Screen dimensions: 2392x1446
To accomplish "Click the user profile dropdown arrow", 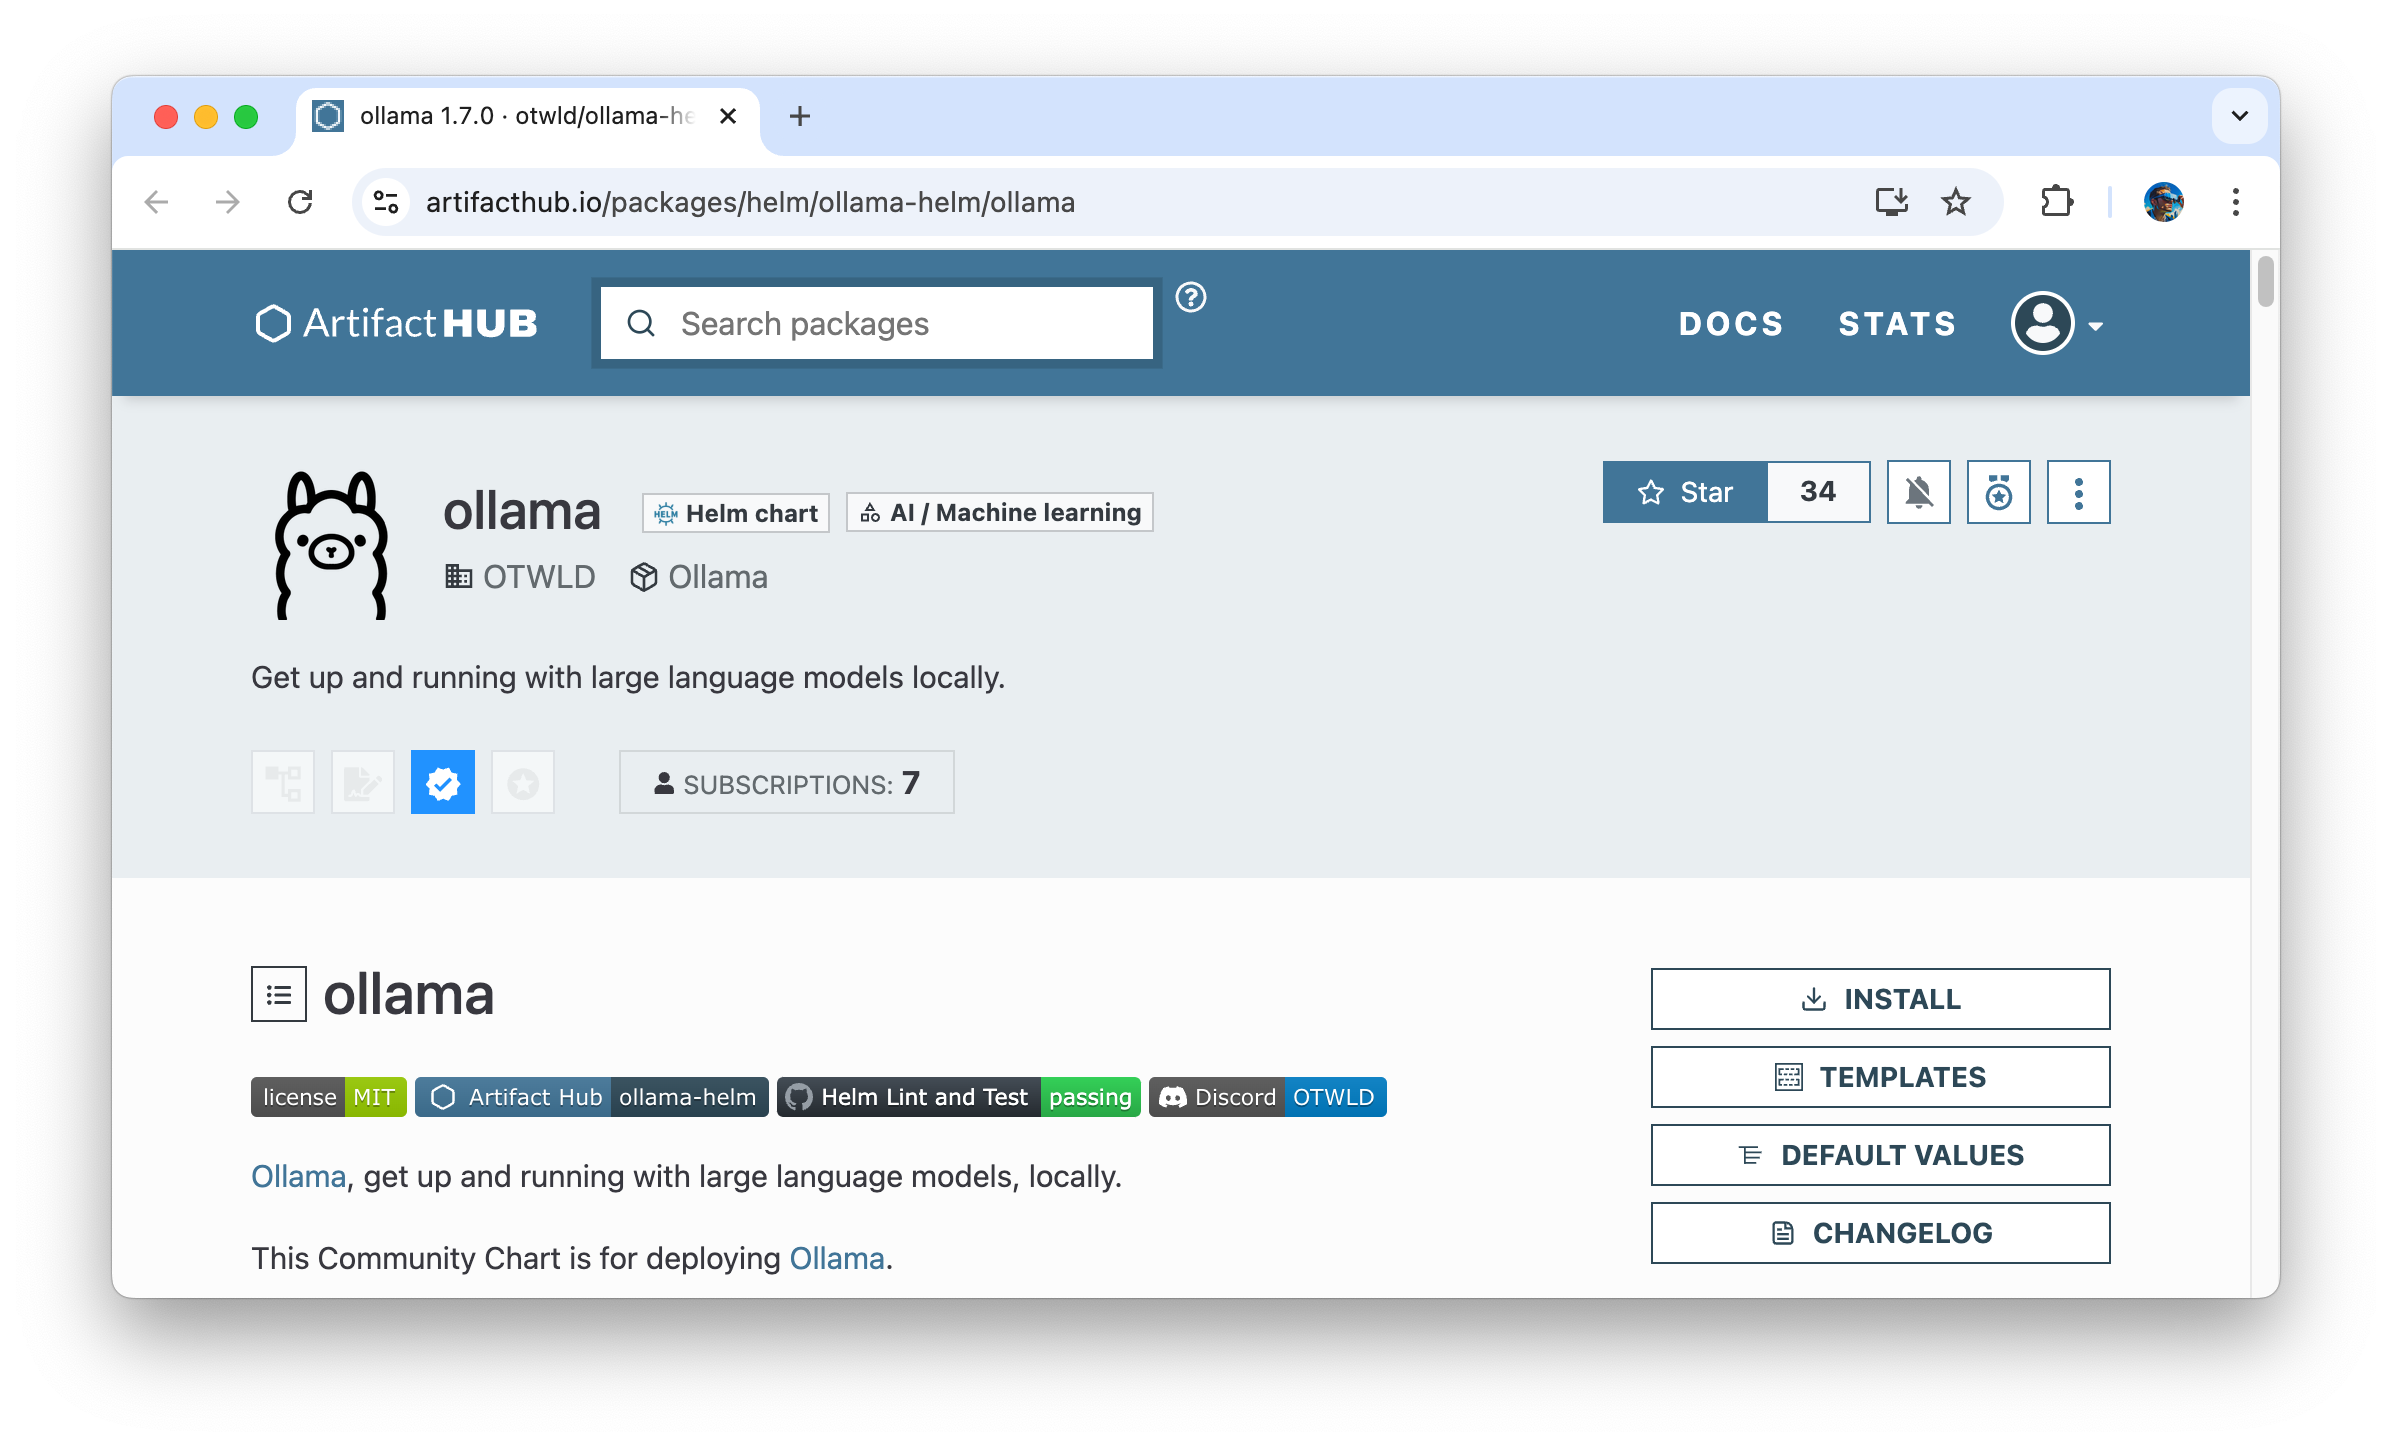I will coord(2093,325).
